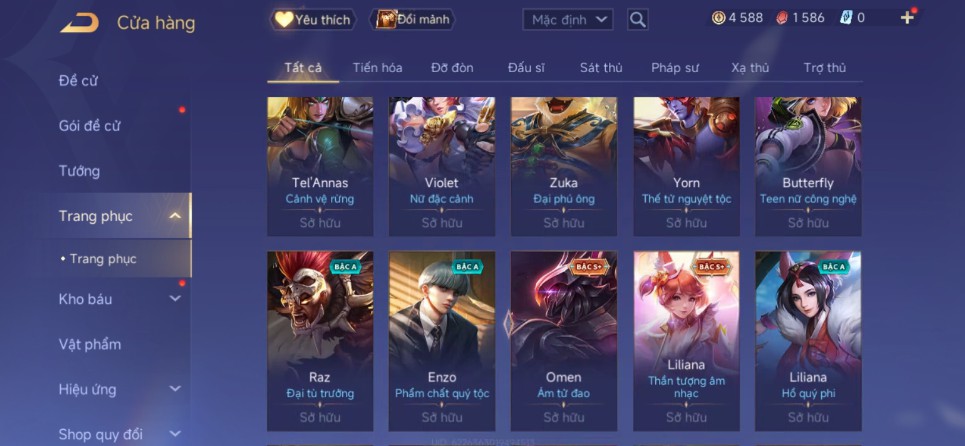Viewport: 965px width, 446px height.
Task: Open the Mặc định sort dropdown
Action: coord(568,20)
